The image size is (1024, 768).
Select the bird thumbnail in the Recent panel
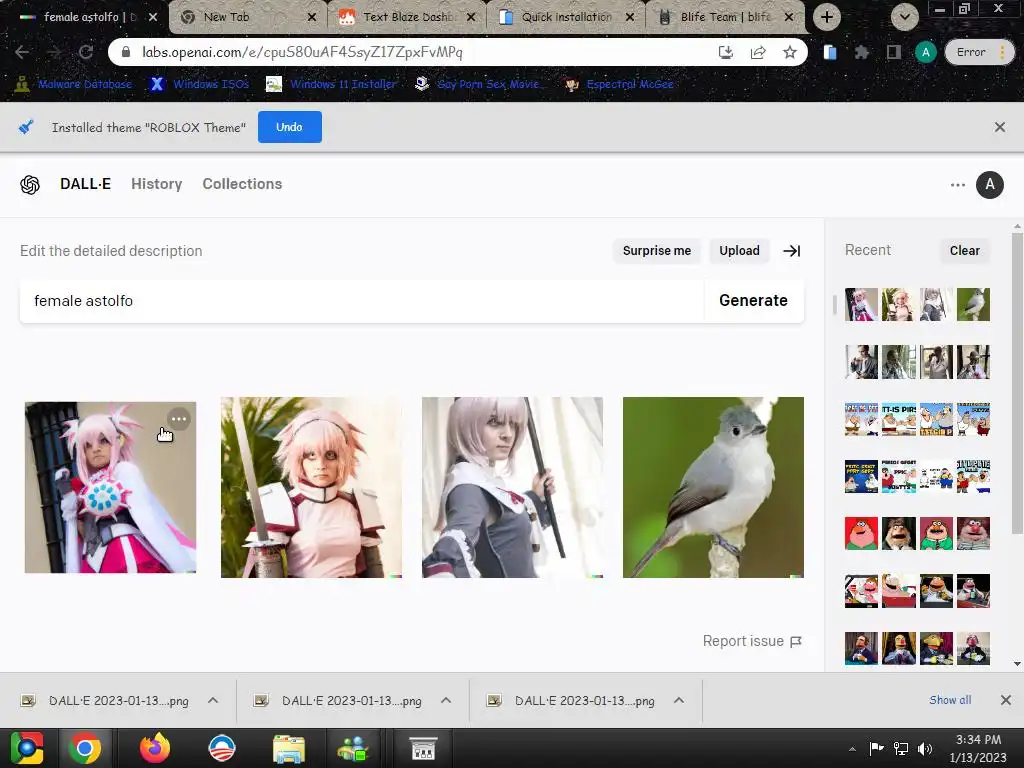pyautogui.click(x=973, y=304)
